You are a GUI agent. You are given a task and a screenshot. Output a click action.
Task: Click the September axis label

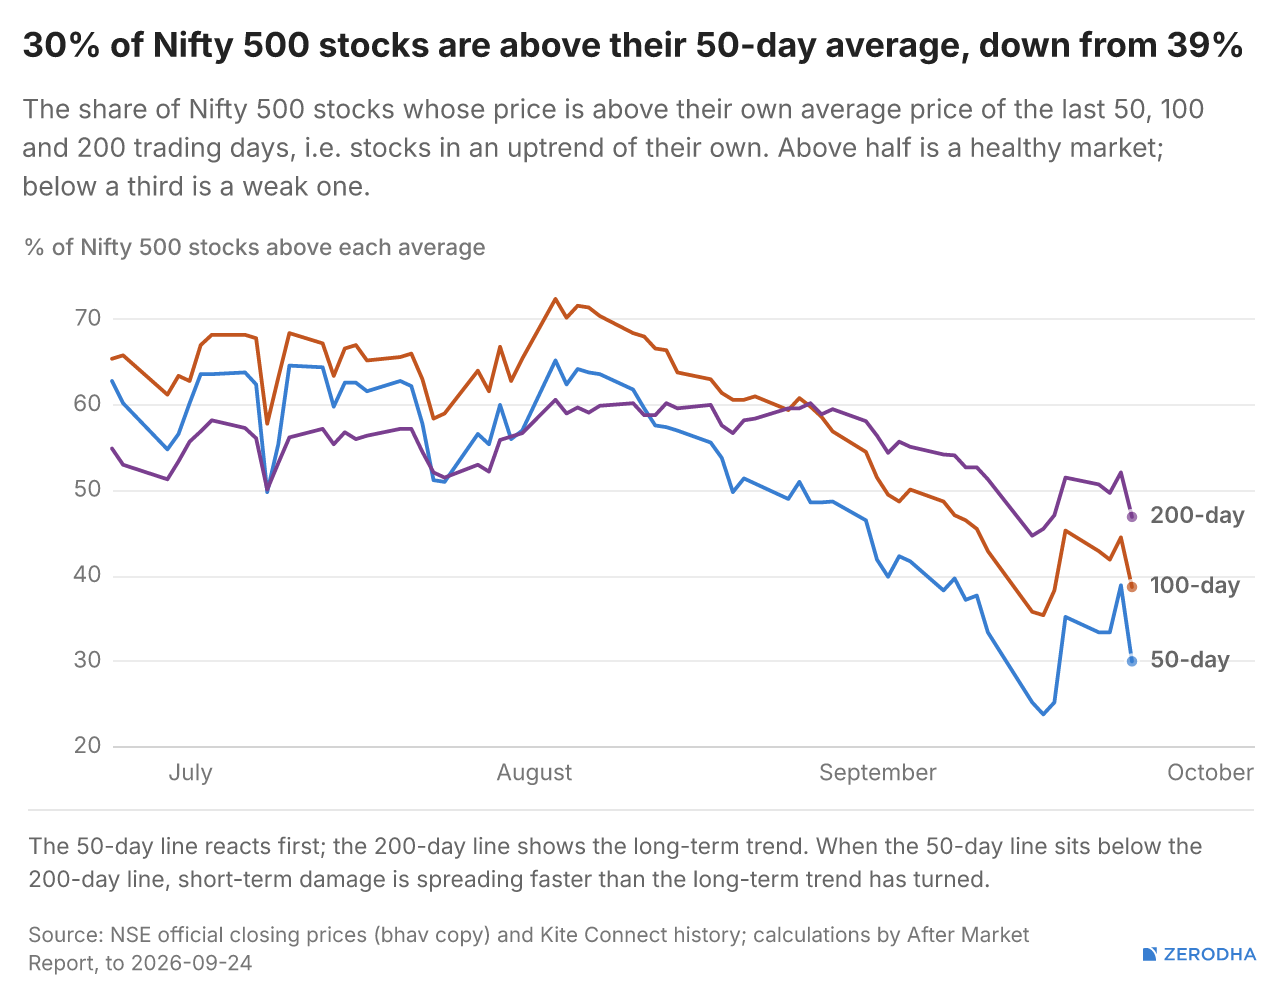click(x=877, y=772)
